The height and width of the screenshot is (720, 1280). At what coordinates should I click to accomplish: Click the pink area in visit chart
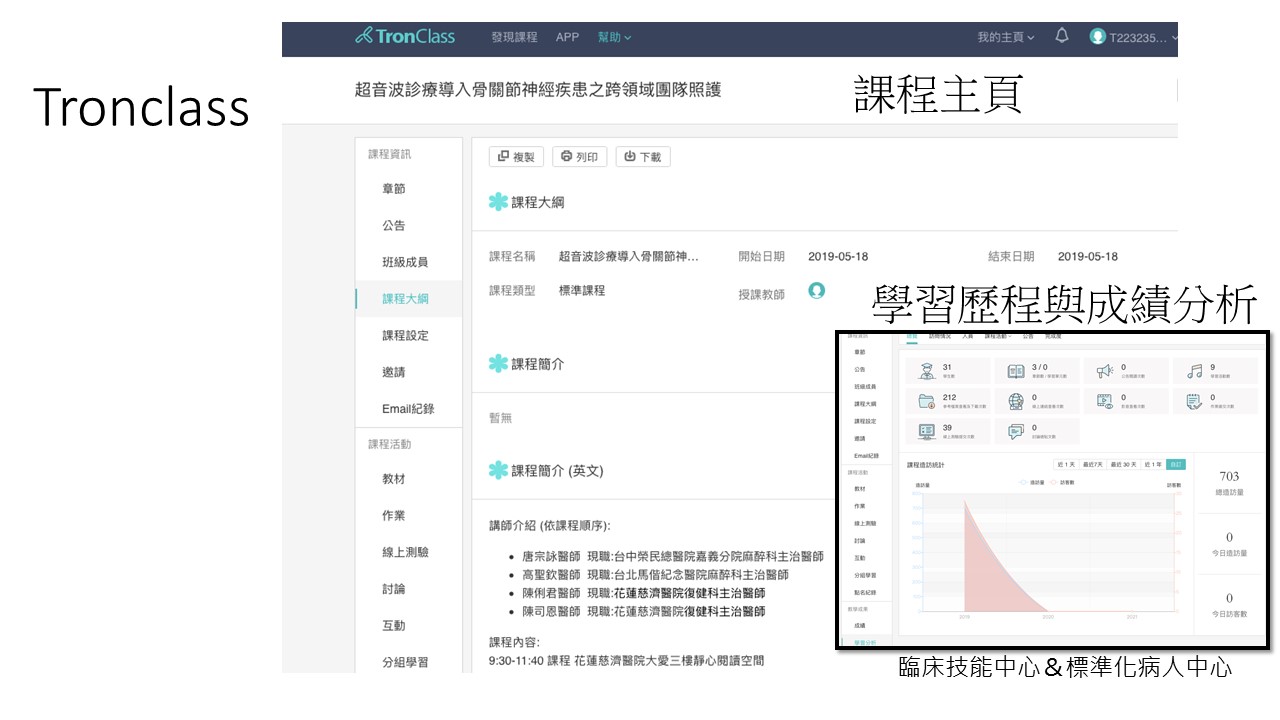pos(985,570)
